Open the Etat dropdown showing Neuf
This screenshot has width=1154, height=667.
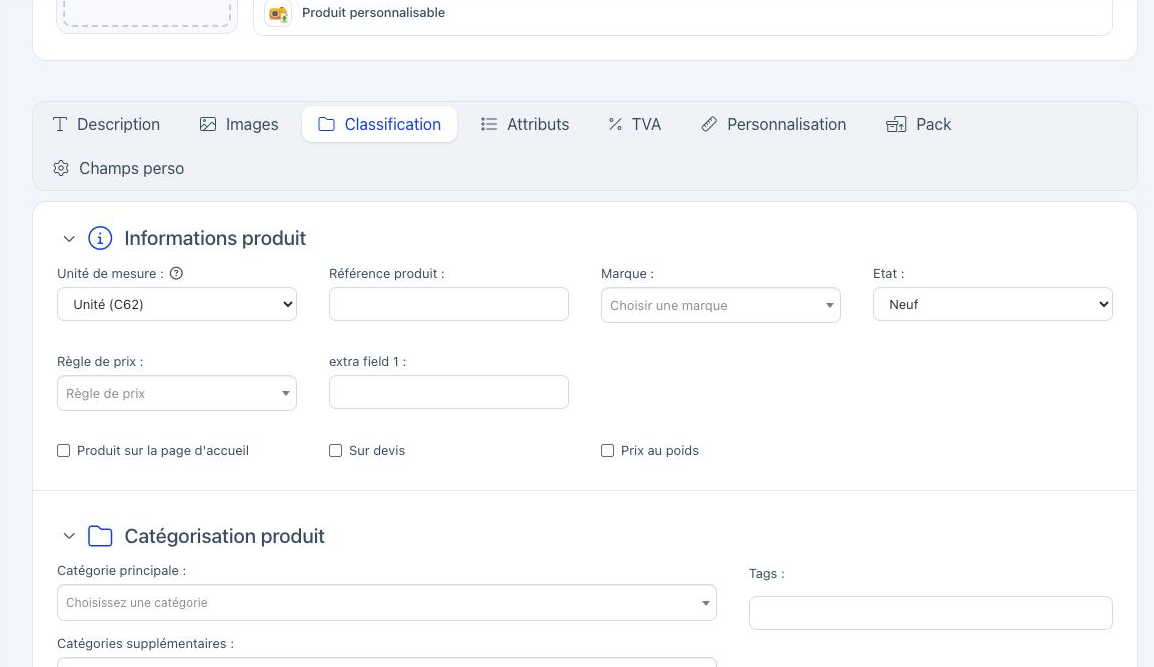tap(993, 304)
